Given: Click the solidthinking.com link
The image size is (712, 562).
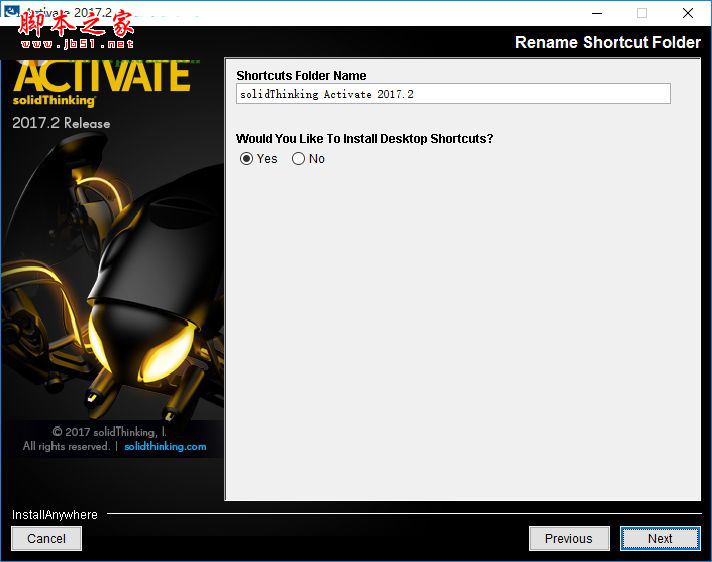Looking at the screenshot, I should (x=165, y=446).
